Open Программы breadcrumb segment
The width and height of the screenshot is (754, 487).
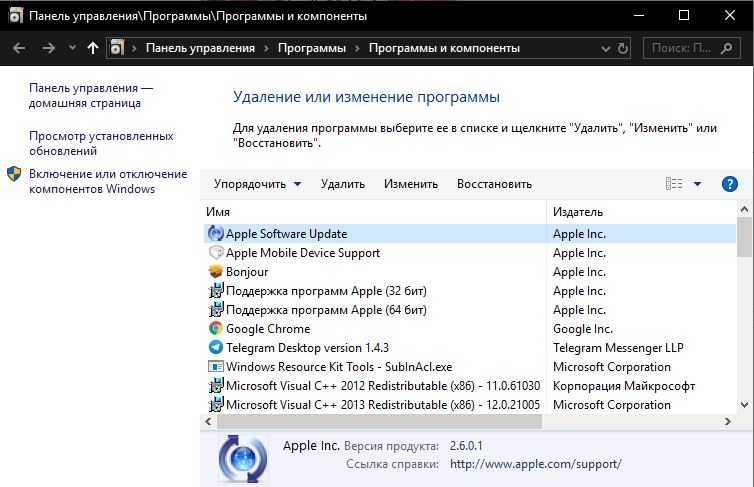click(312, 48)
